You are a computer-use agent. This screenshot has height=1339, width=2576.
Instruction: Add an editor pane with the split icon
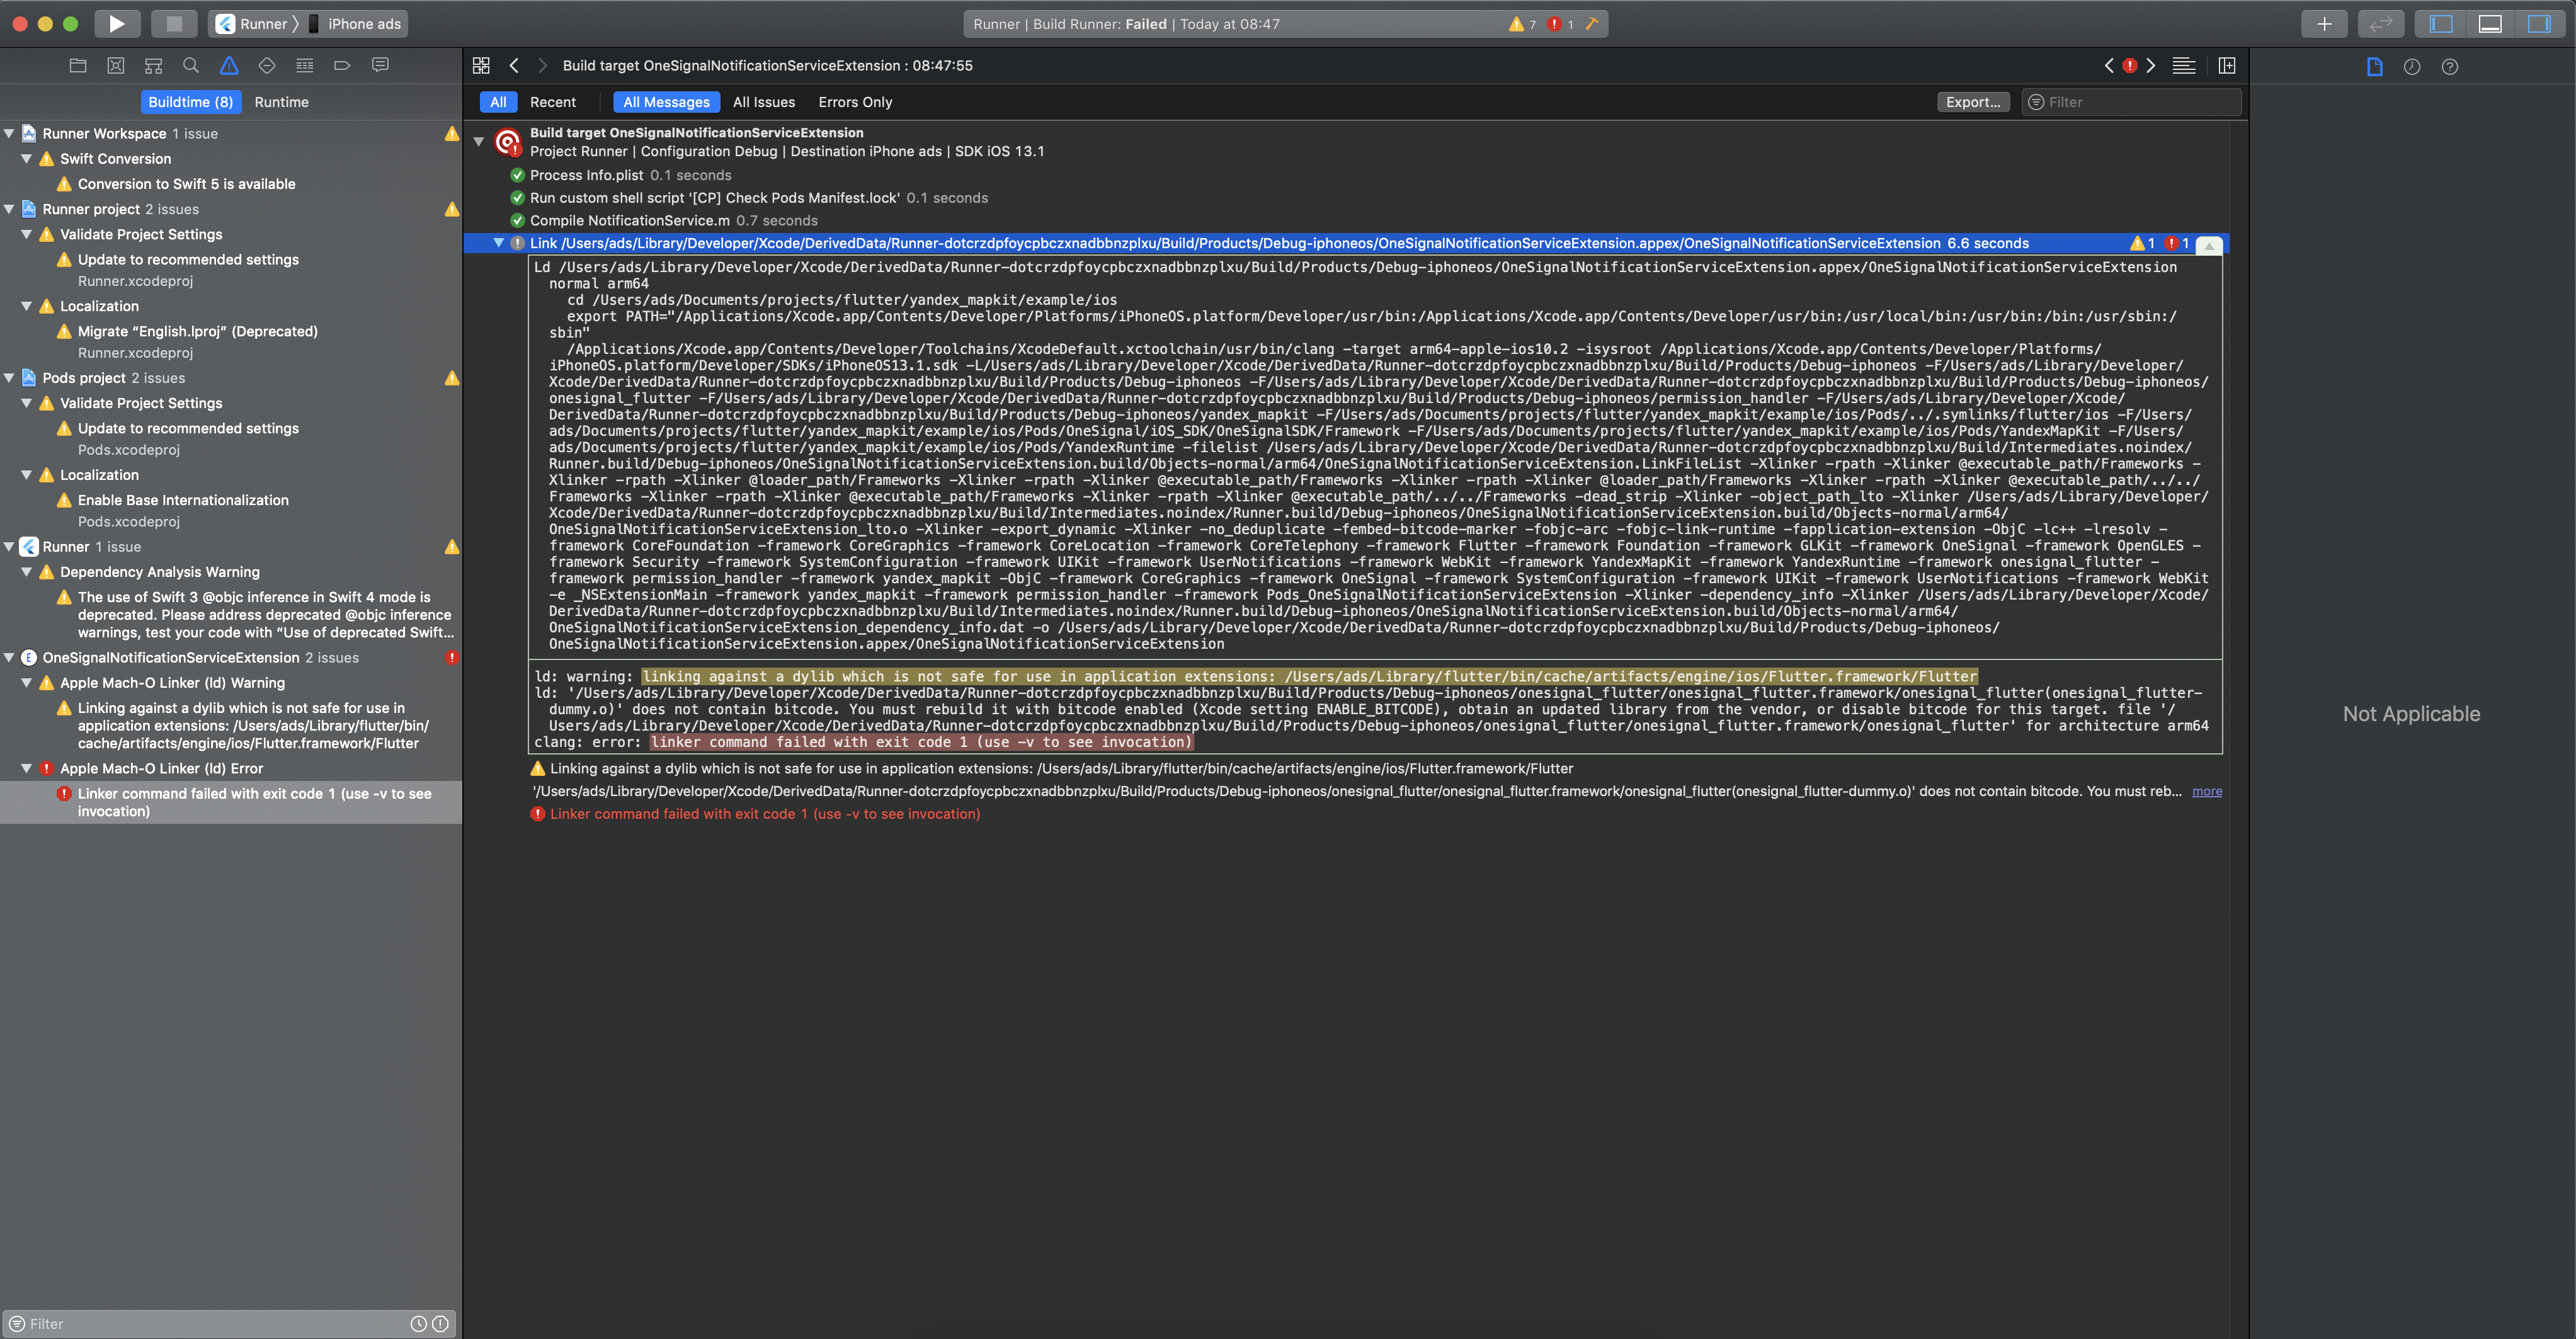(x=2227, y=66)
